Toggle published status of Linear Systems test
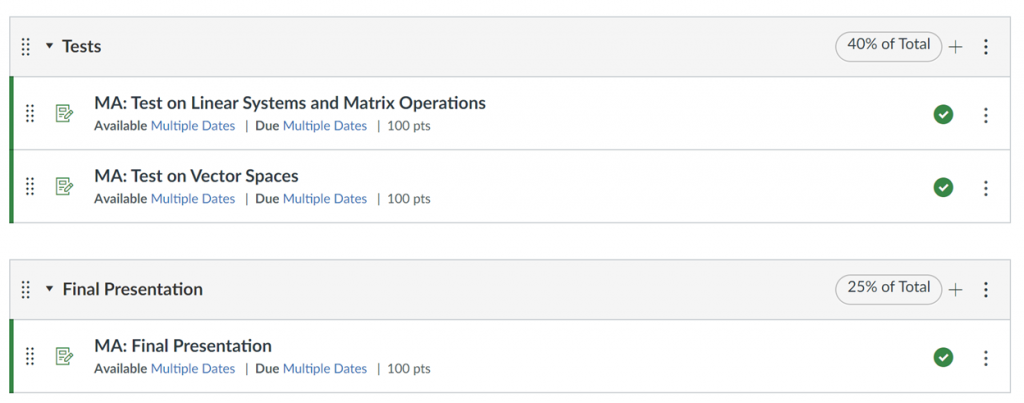The image size is (1024, 403). (x=943, y=115)
